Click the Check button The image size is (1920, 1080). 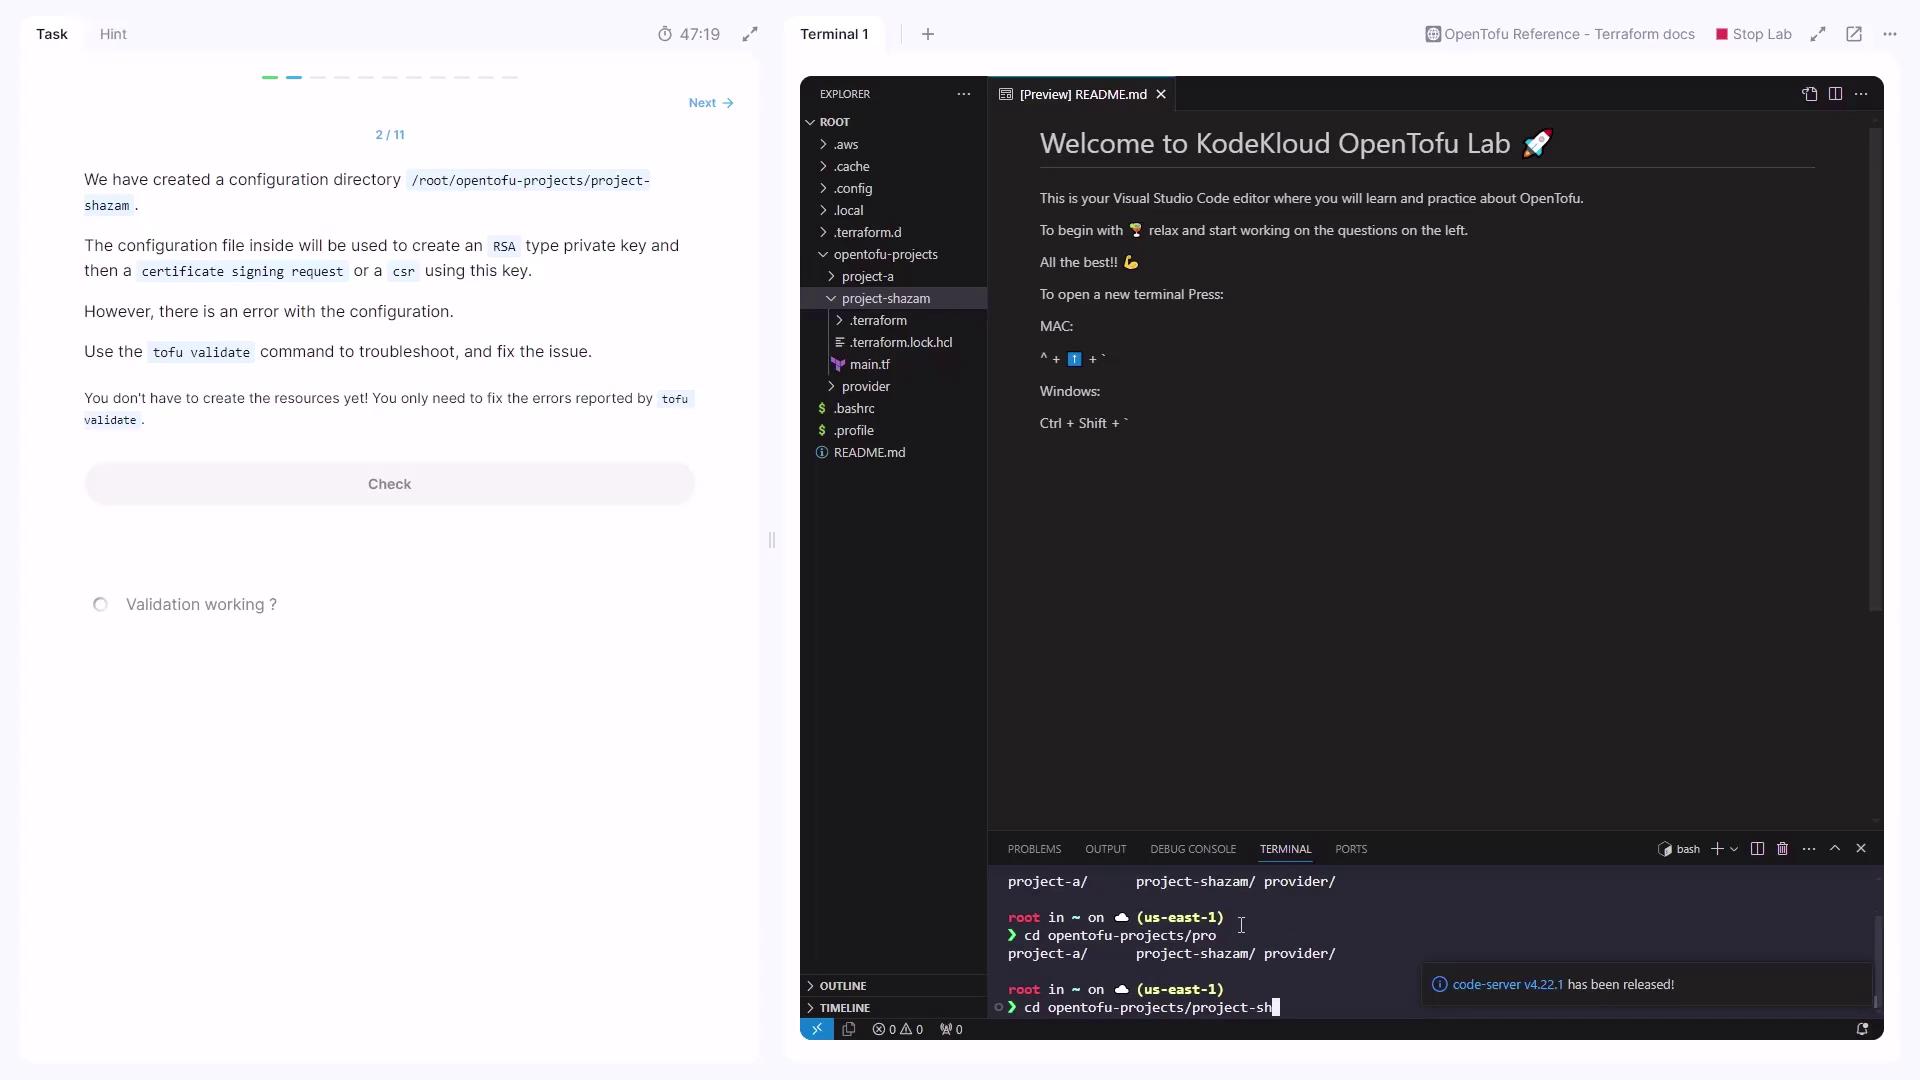[x=389, y=484]
